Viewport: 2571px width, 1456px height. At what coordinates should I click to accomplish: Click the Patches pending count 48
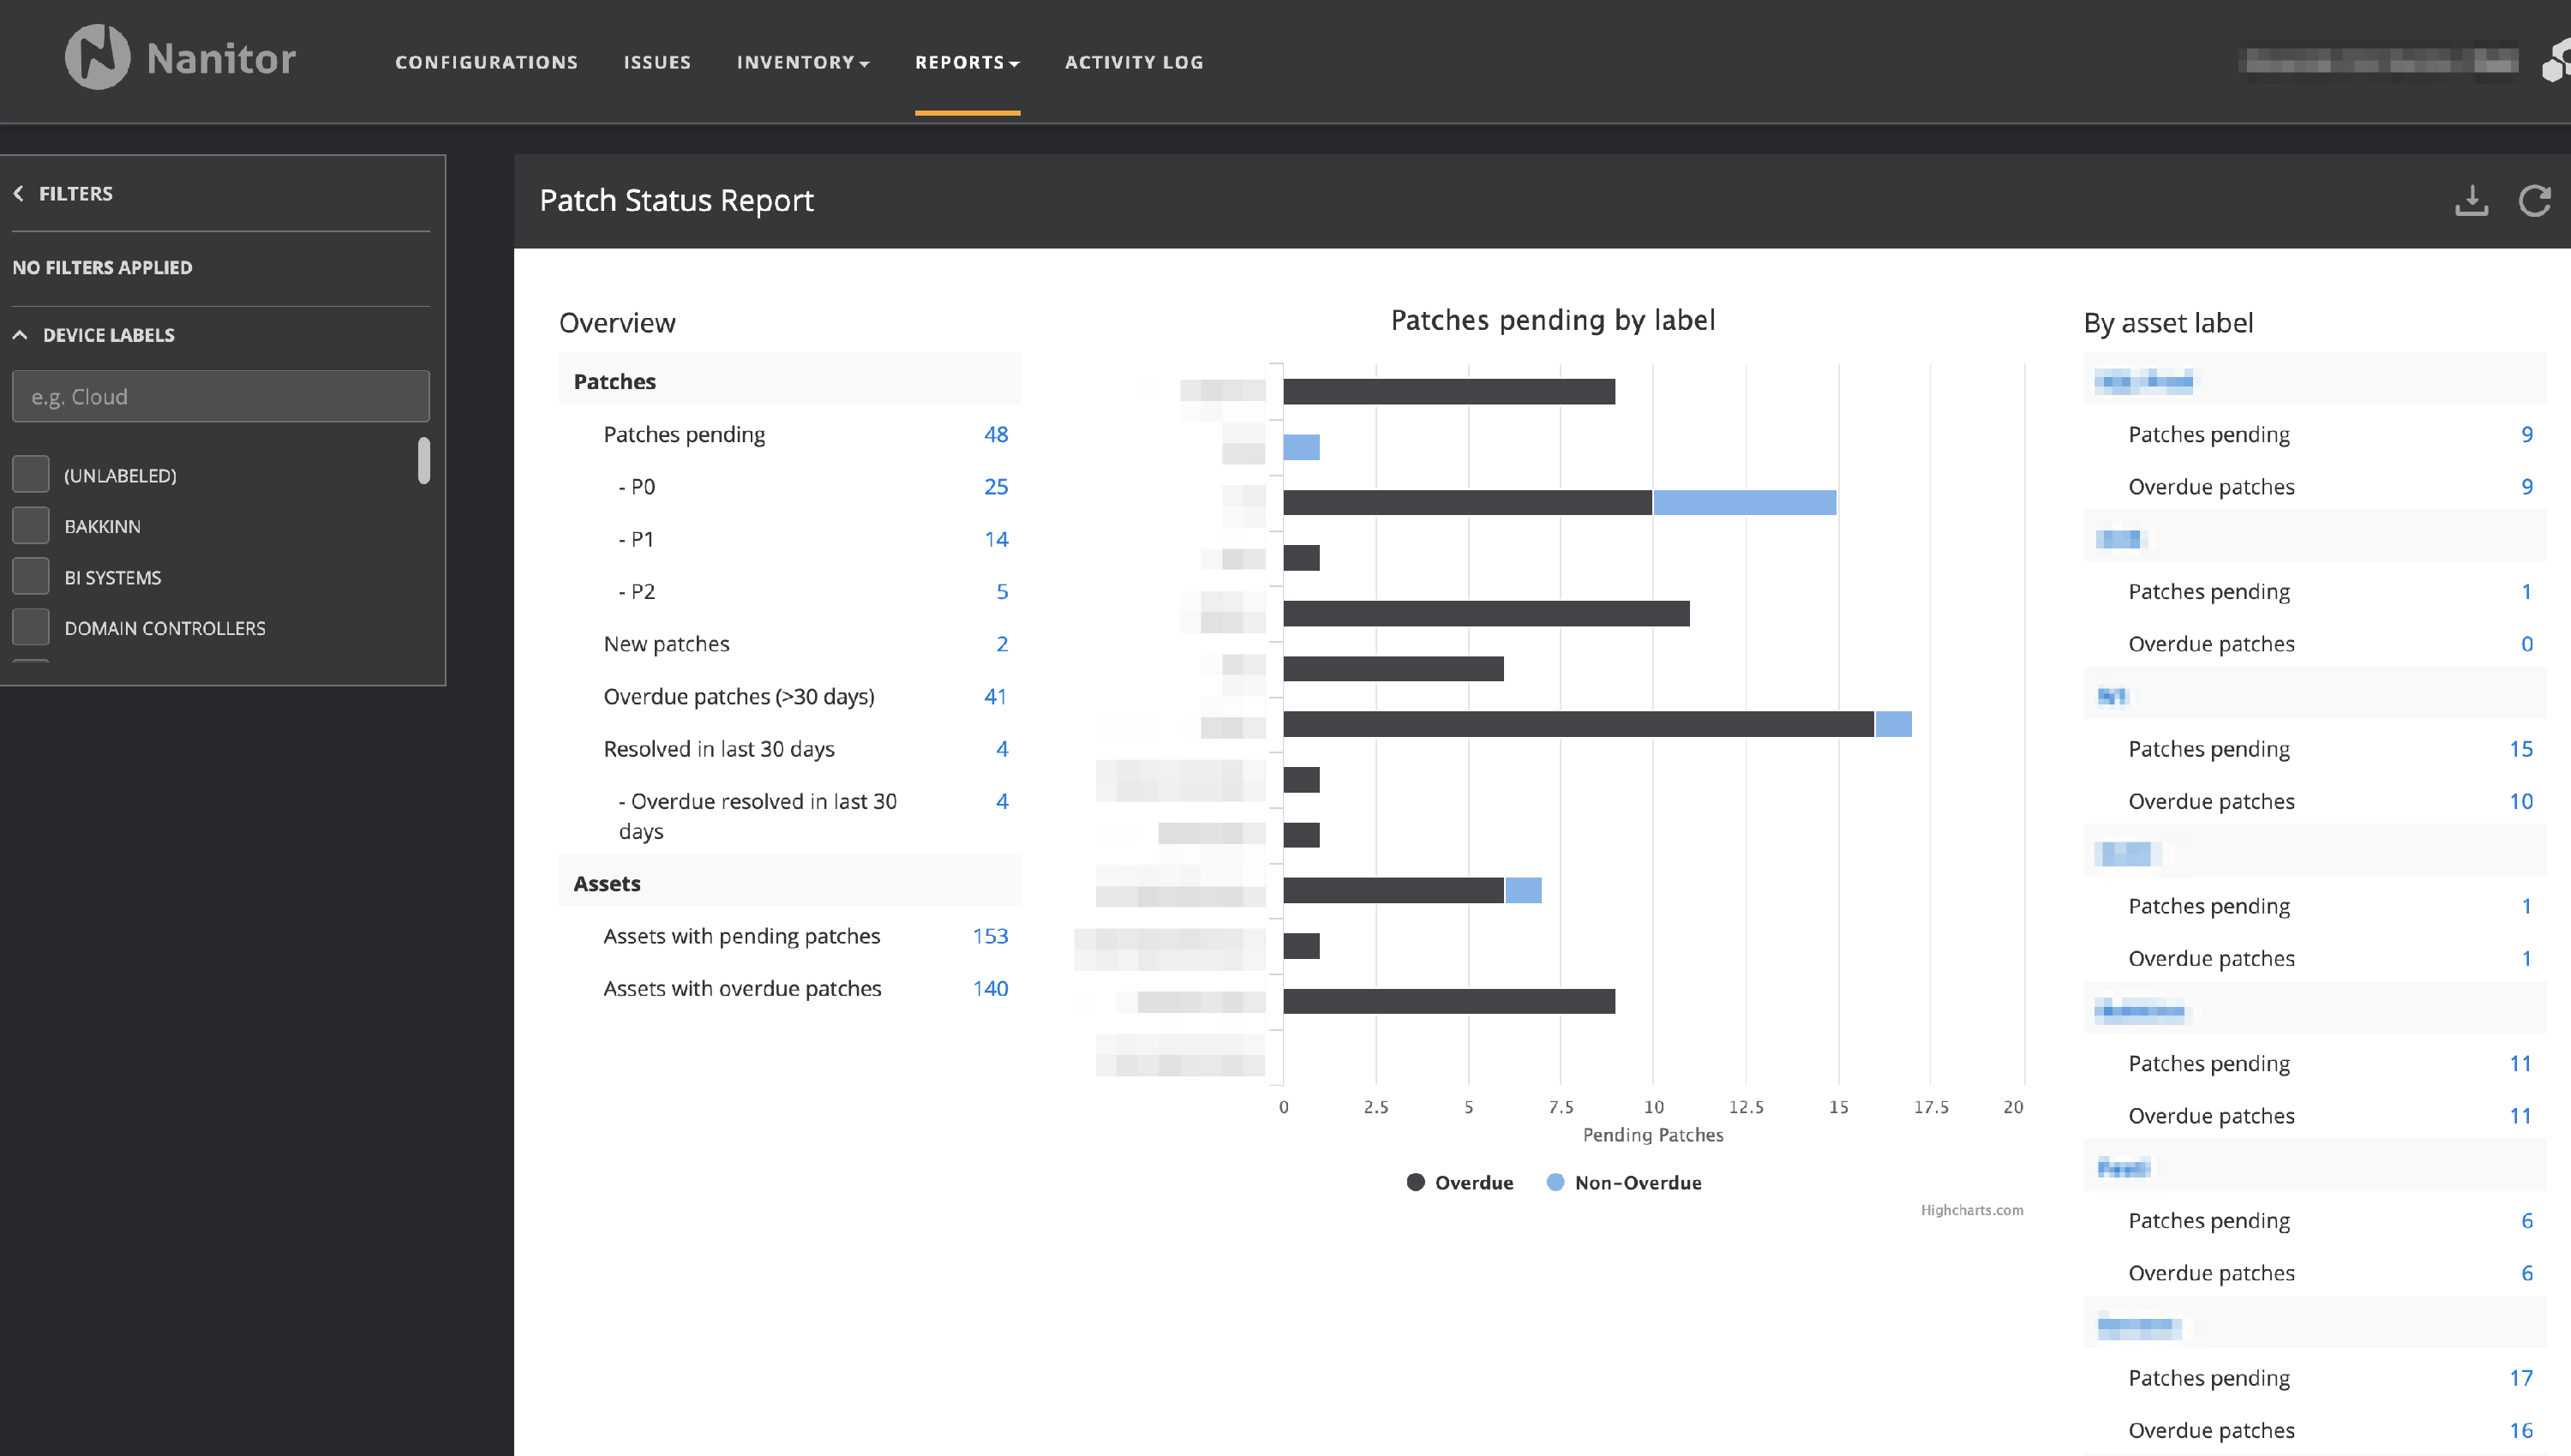pyautogui.click(x=995, y=434)
